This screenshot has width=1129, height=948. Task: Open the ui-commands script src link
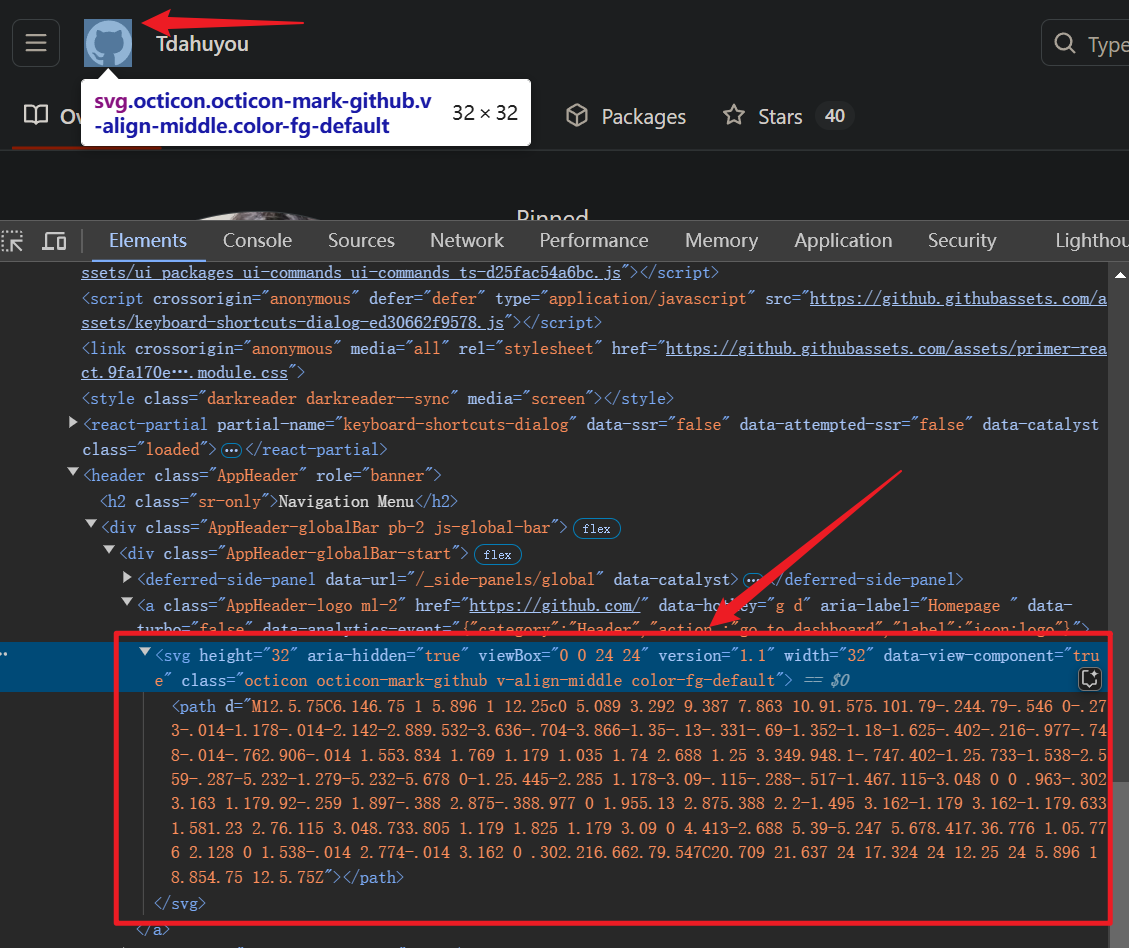click(x=351, y=273)
